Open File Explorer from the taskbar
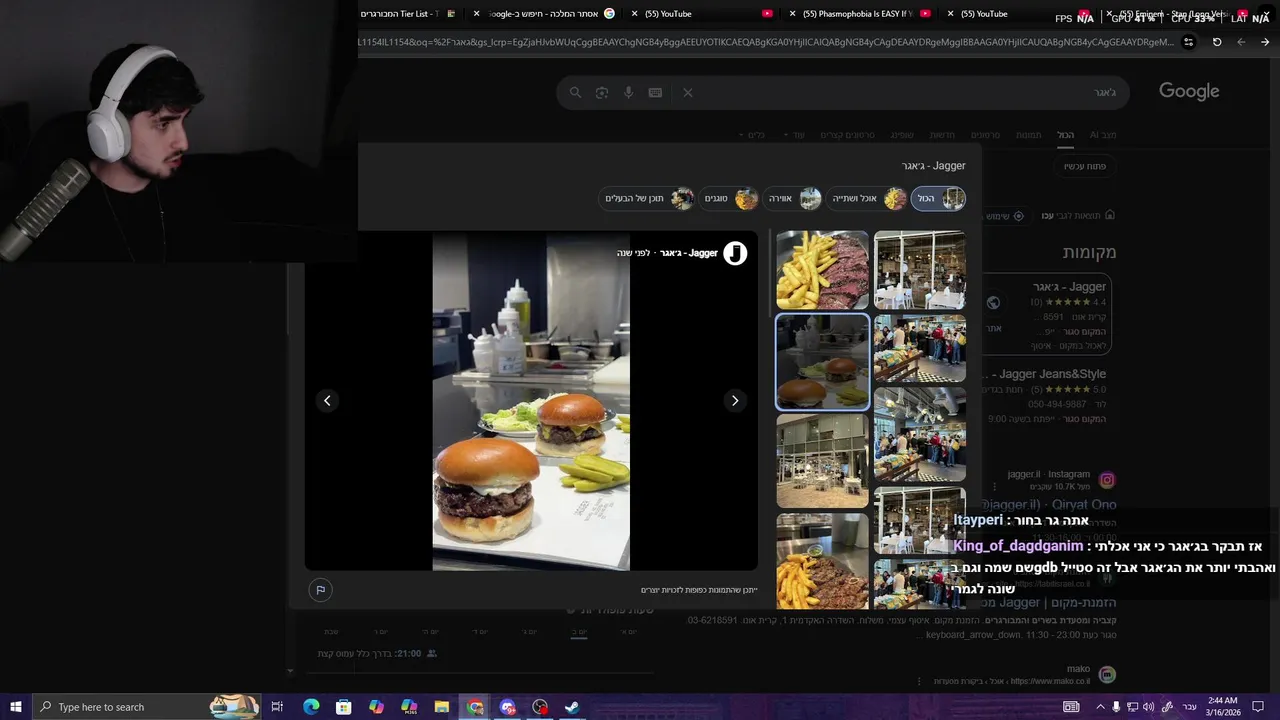The image size is (1280, 720). pos(442,707)
